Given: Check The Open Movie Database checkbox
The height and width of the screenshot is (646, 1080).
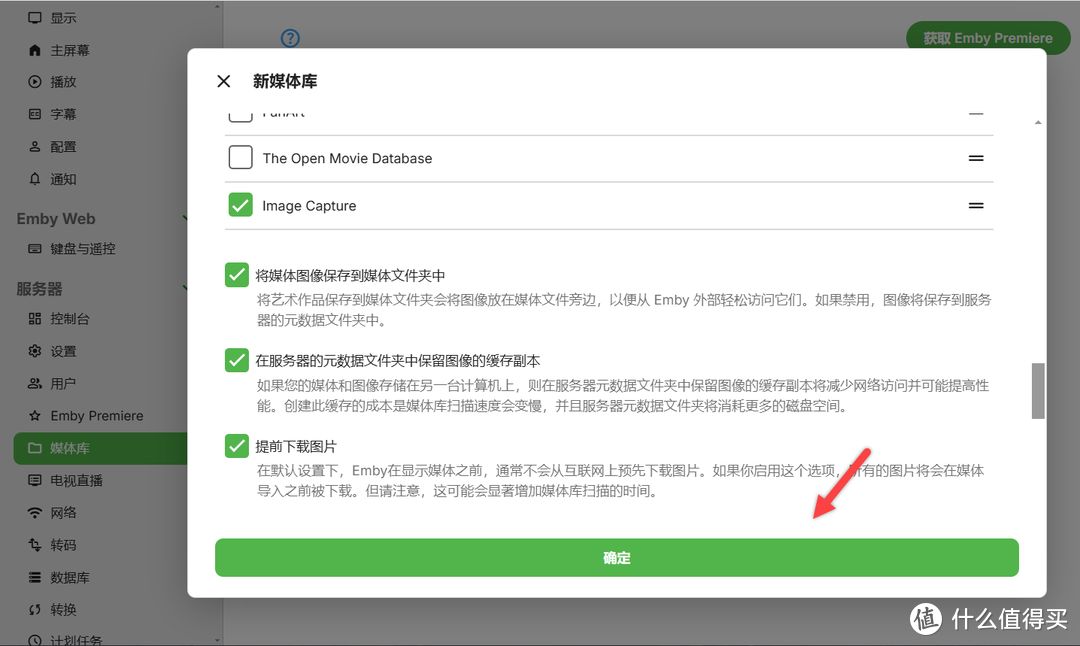Looking at the screenshot, I should (x=240, y=158).
